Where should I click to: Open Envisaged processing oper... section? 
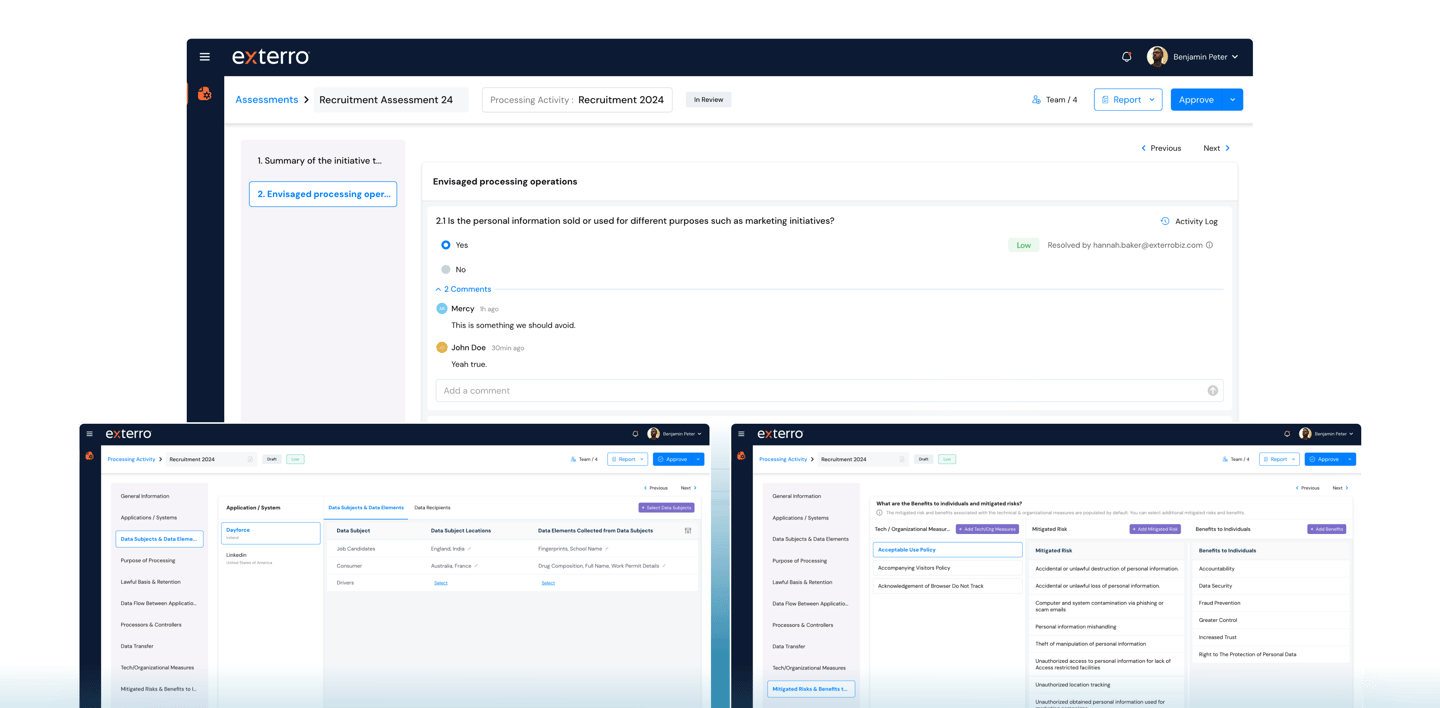pyautogui.click(x=323, y=194)
